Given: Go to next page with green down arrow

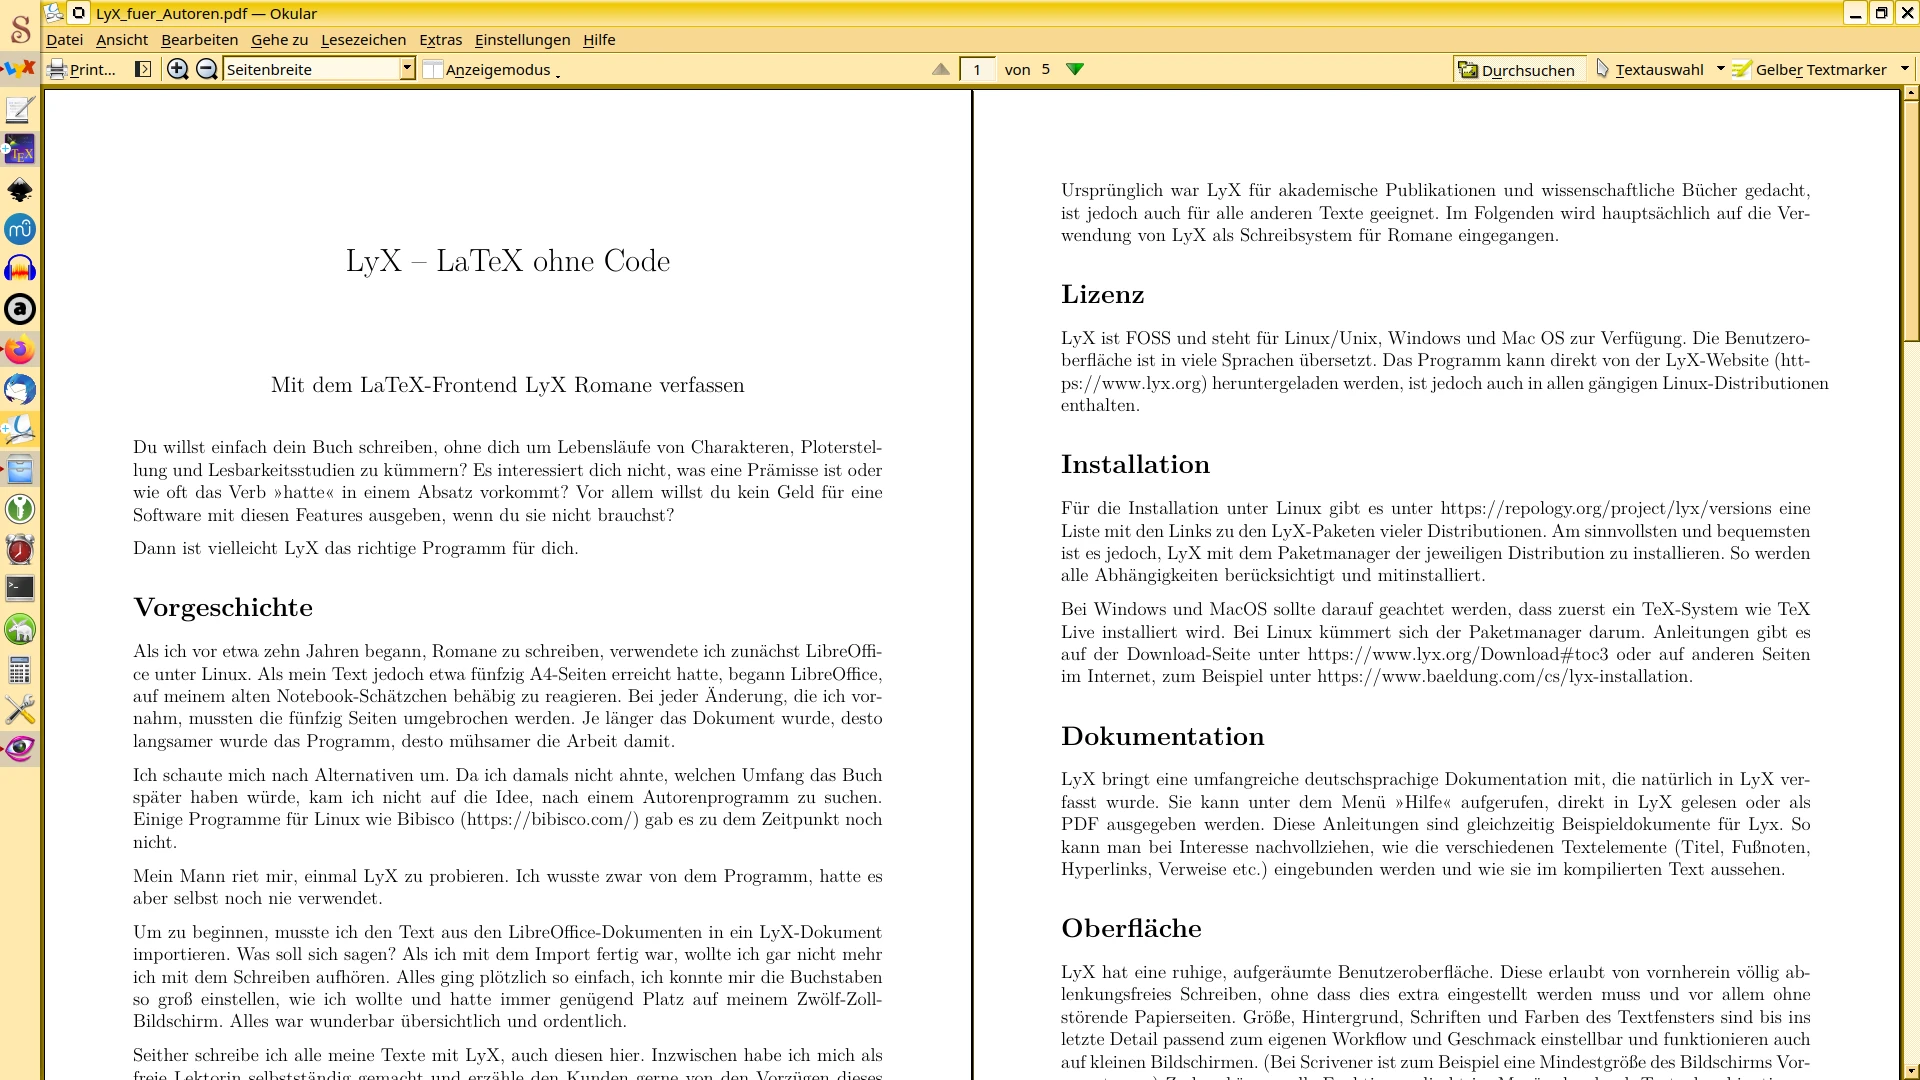Looking at the screenshot, I should [x=1075, y=69].
